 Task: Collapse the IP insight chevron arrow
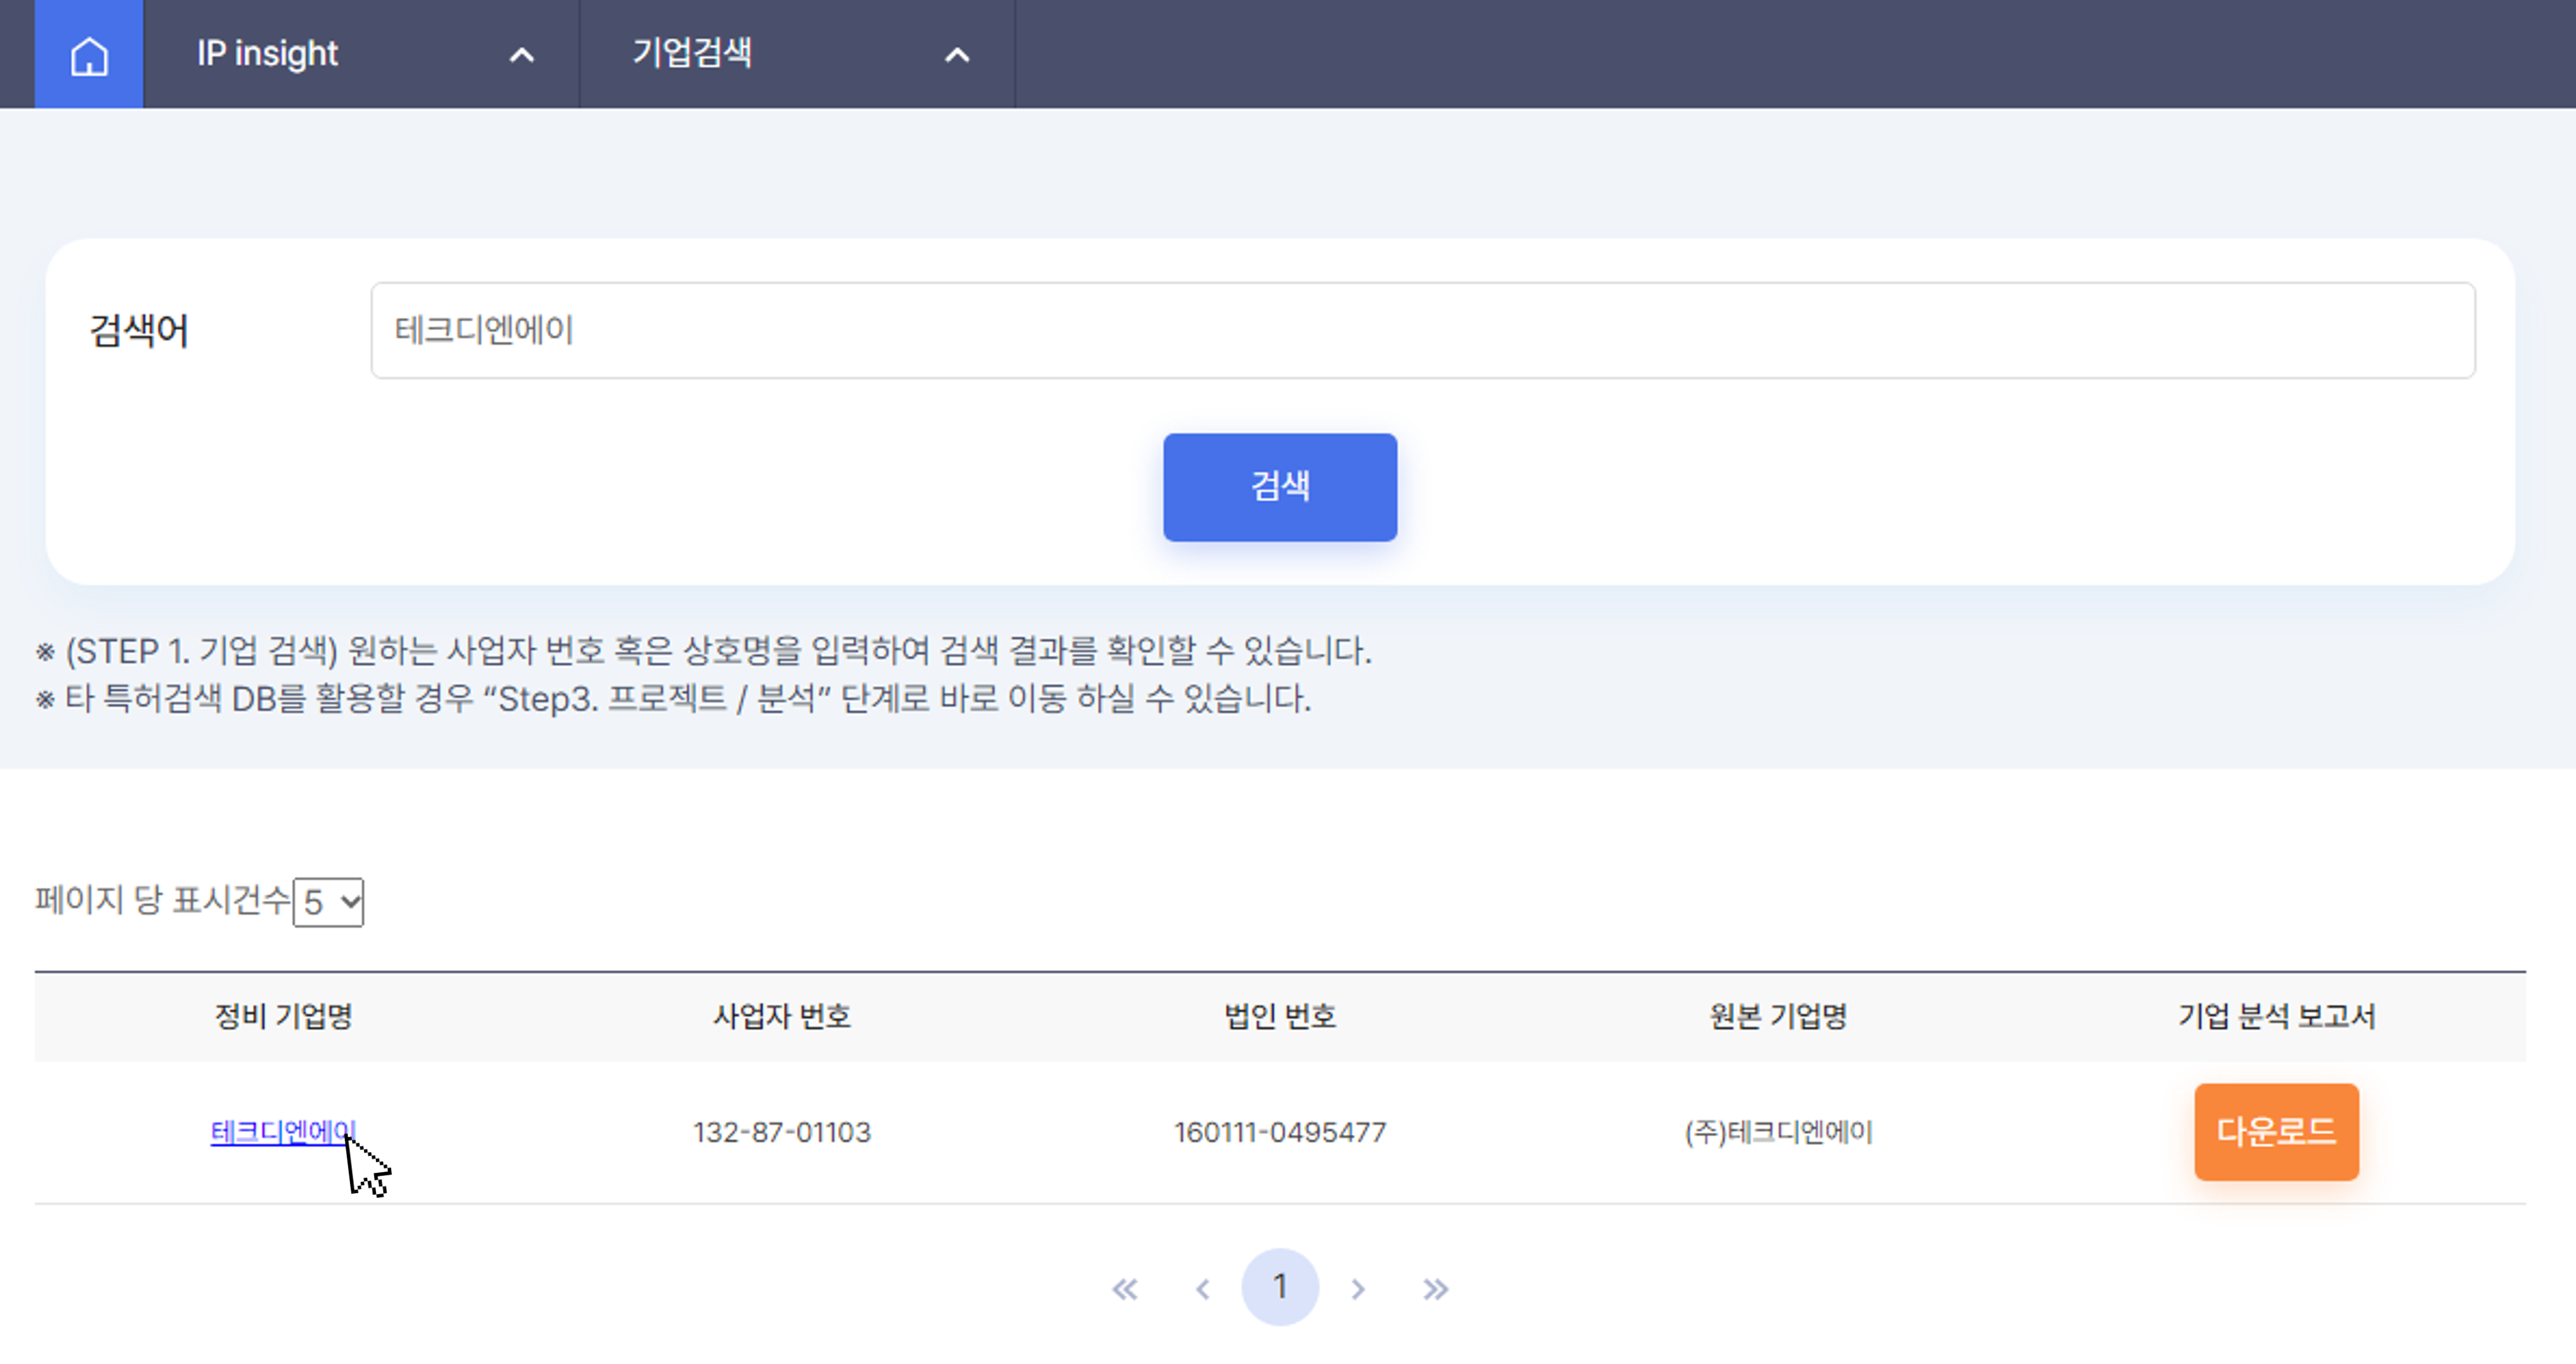click(522, 55)
